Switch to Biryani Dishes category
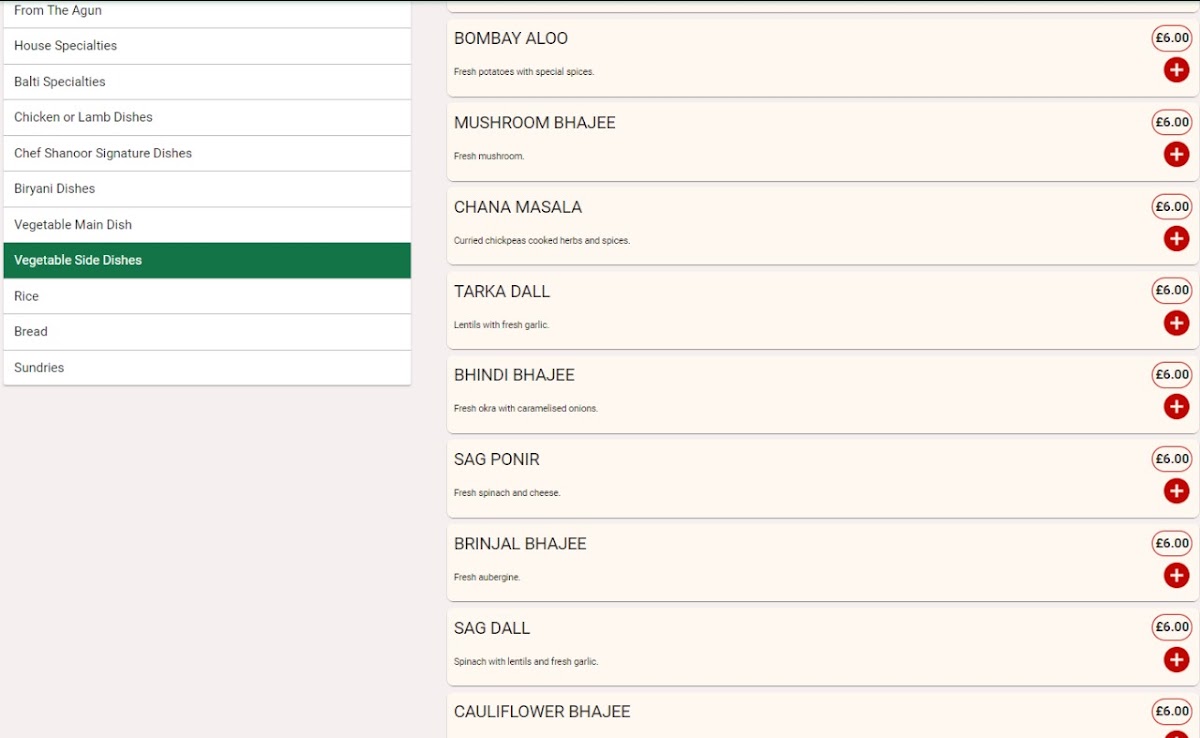Screen dimensions: 1200x738 (x=207, y=189)
